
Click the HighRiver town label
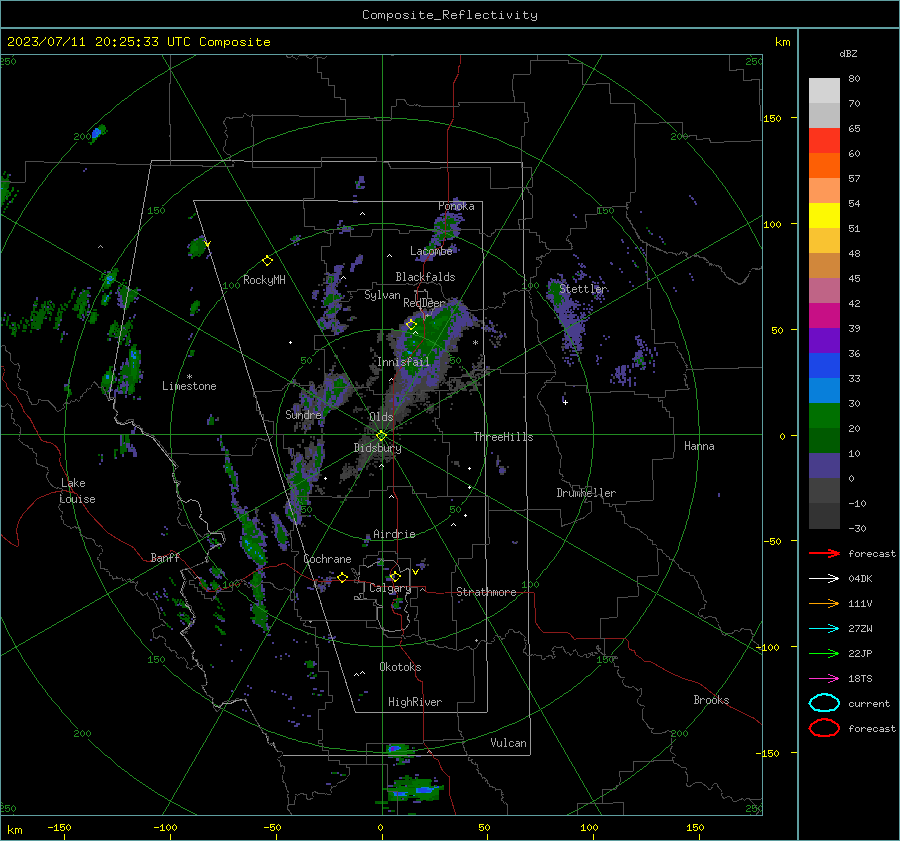coord(415,702)
